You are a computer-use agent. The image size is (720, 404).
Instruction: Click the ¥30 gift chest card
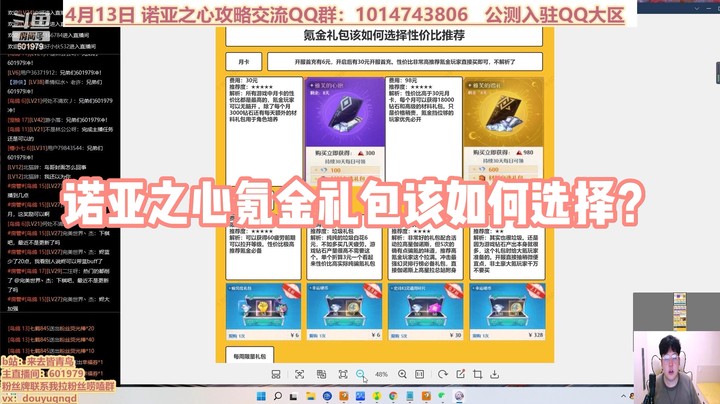point(426,312)
